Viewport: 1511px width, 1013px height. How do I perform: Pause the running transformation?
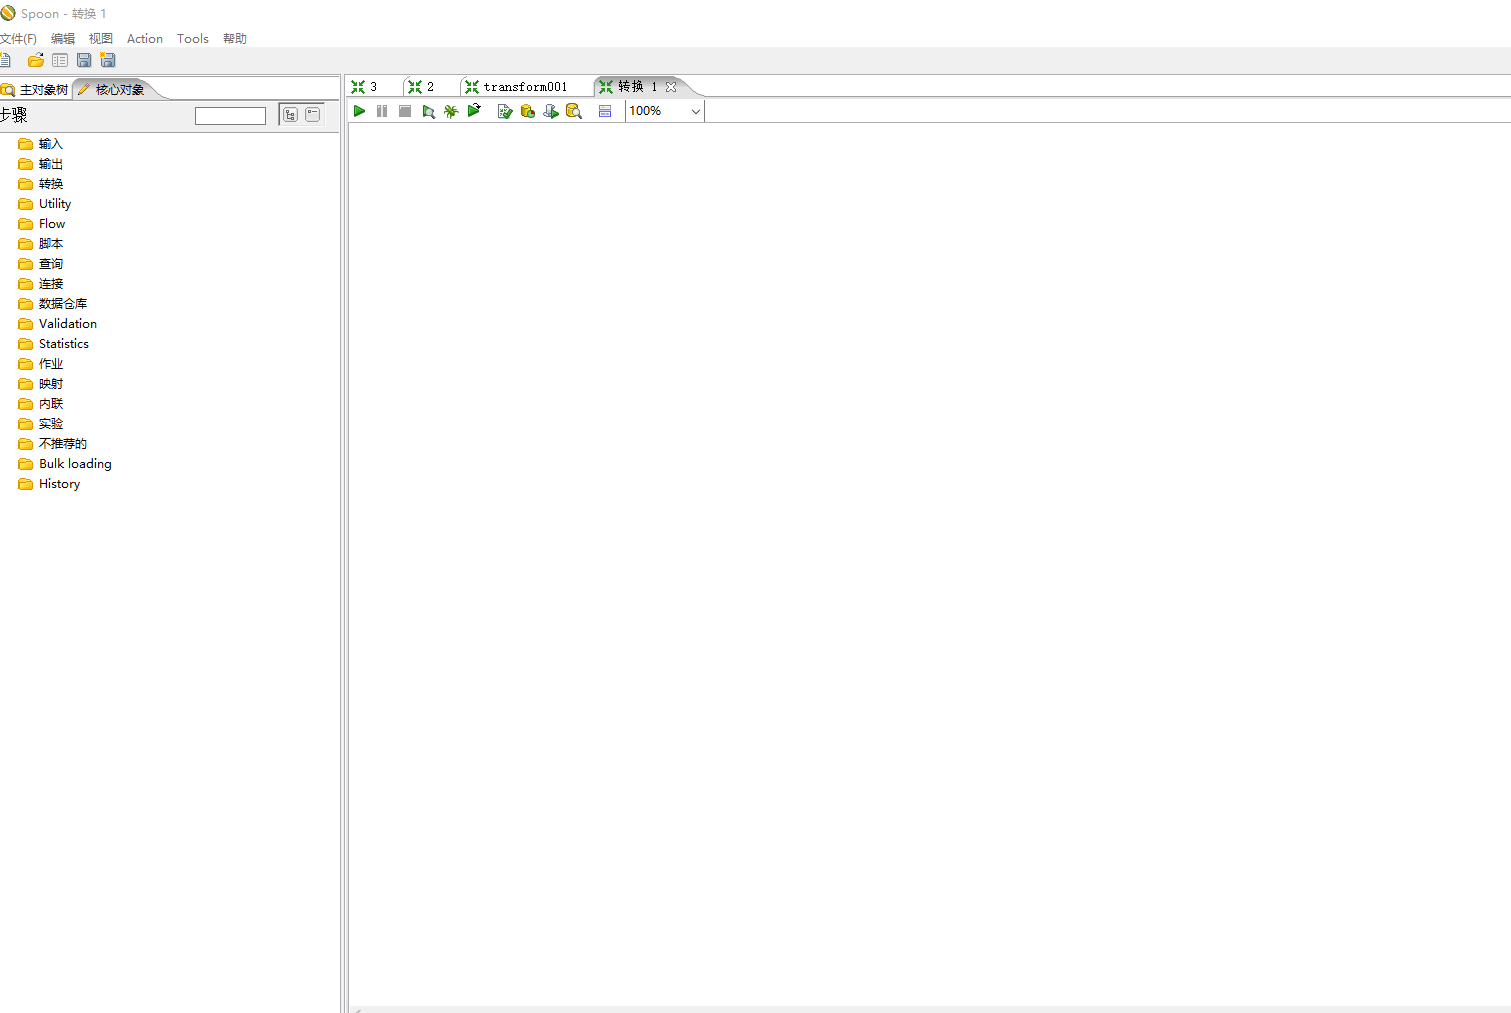coord(382,111)
